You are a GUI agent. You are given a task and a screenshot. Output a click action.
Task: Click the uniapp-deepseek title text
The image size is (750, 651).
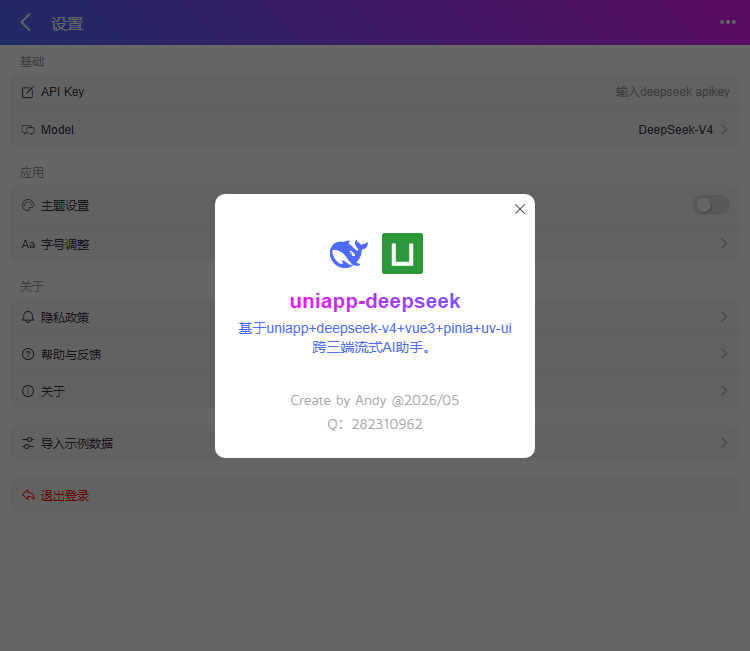(375, 301)
